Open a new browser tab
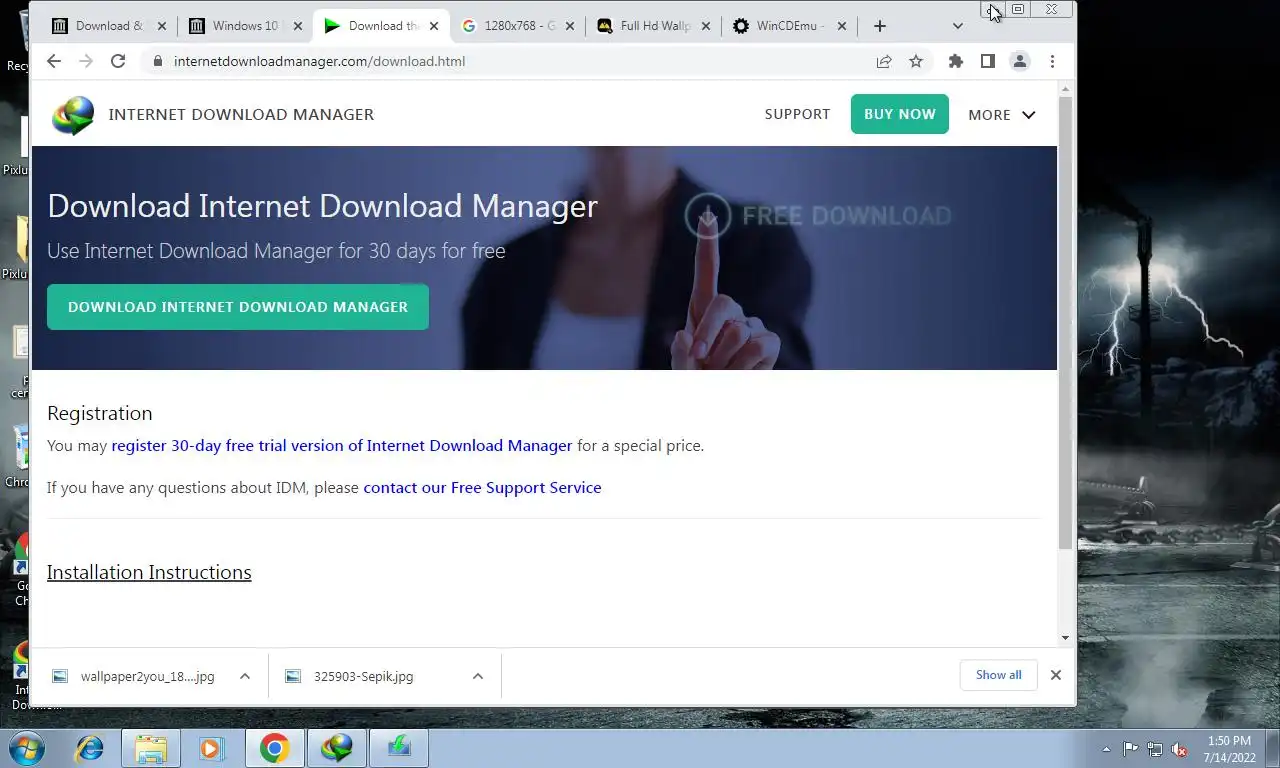The height and width of the screenshot is (768, 1280). (x=880, y=26)
